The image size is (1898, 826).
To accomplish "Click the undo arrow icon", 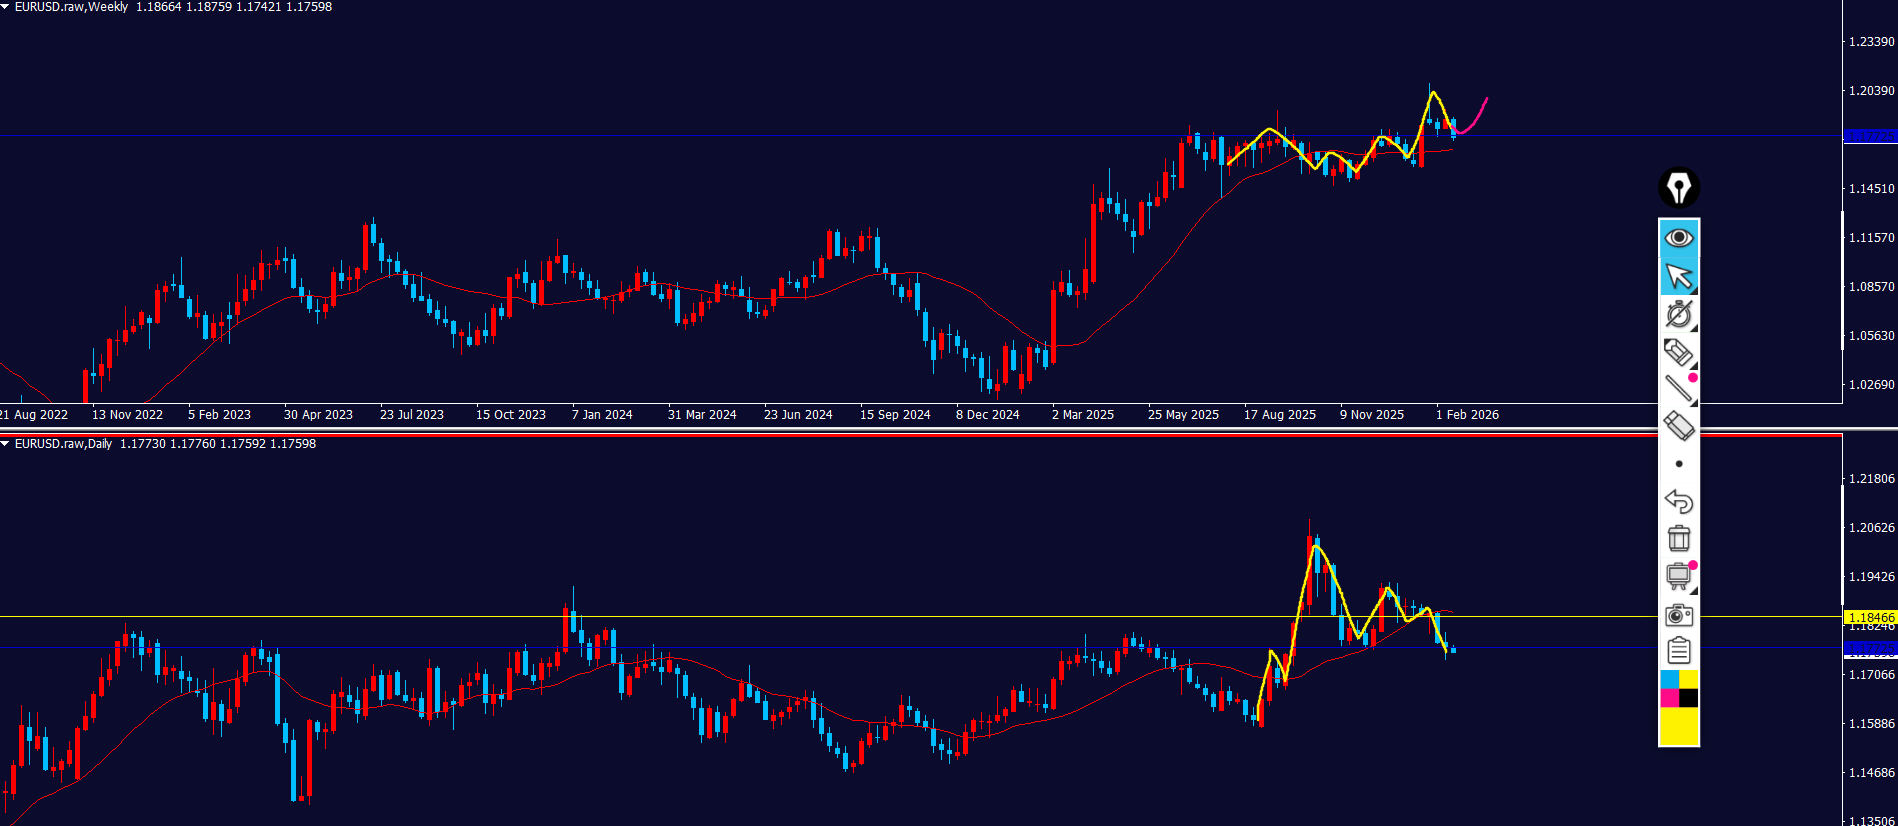I will click(x=1679, y=501).
